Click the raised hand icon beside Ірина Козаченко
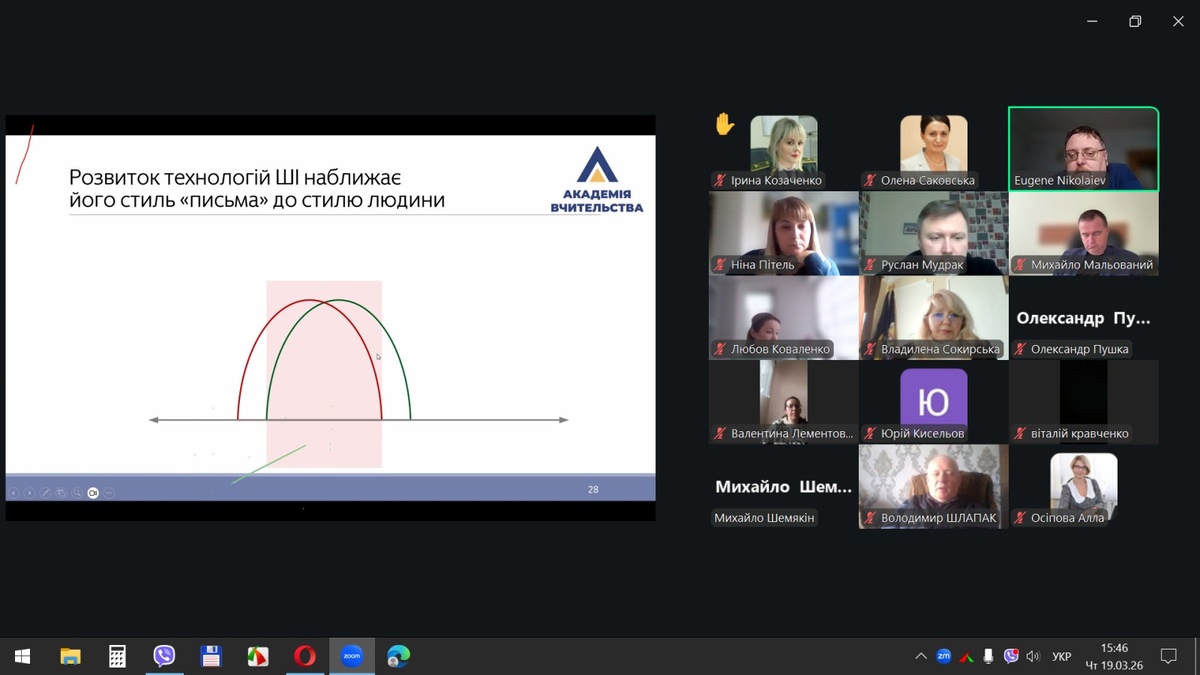 [x=724, y=124]
